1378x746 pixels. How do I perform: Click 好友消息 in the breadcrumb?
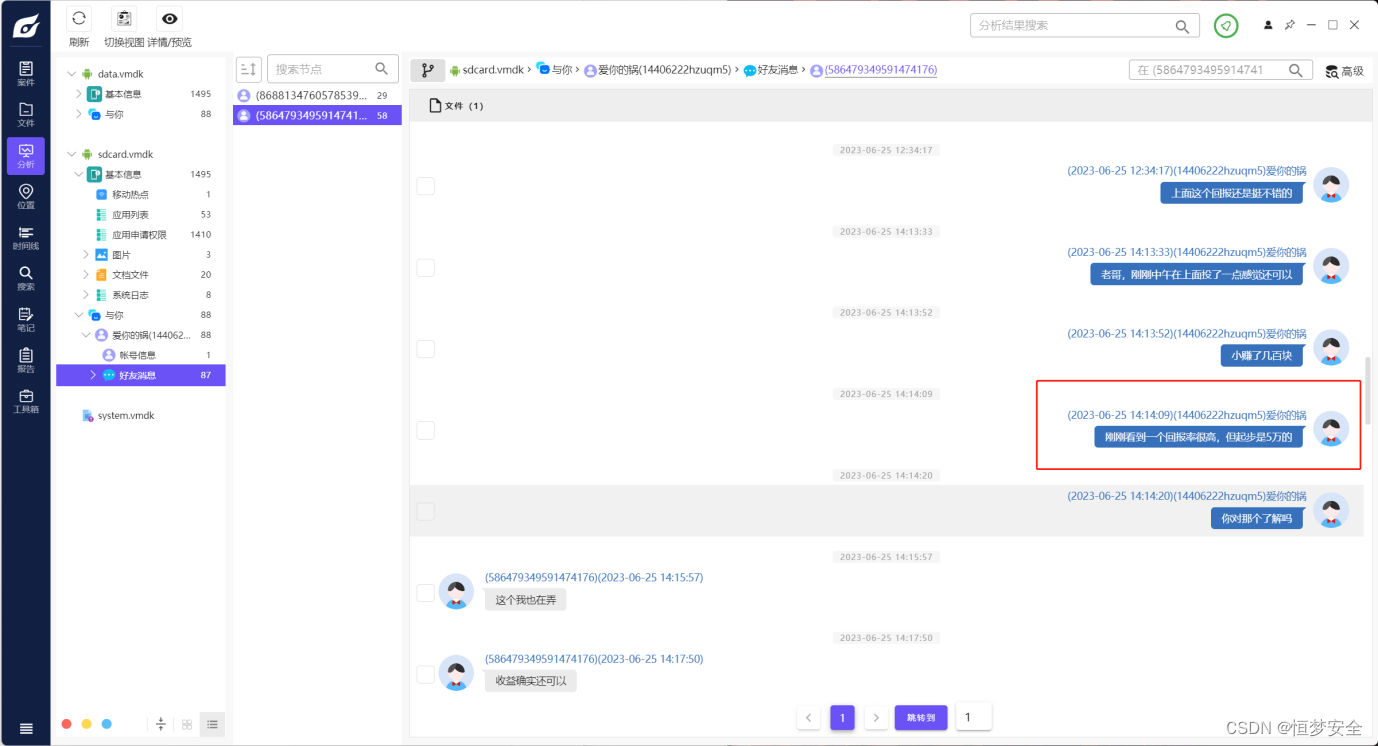click(777, 70)
